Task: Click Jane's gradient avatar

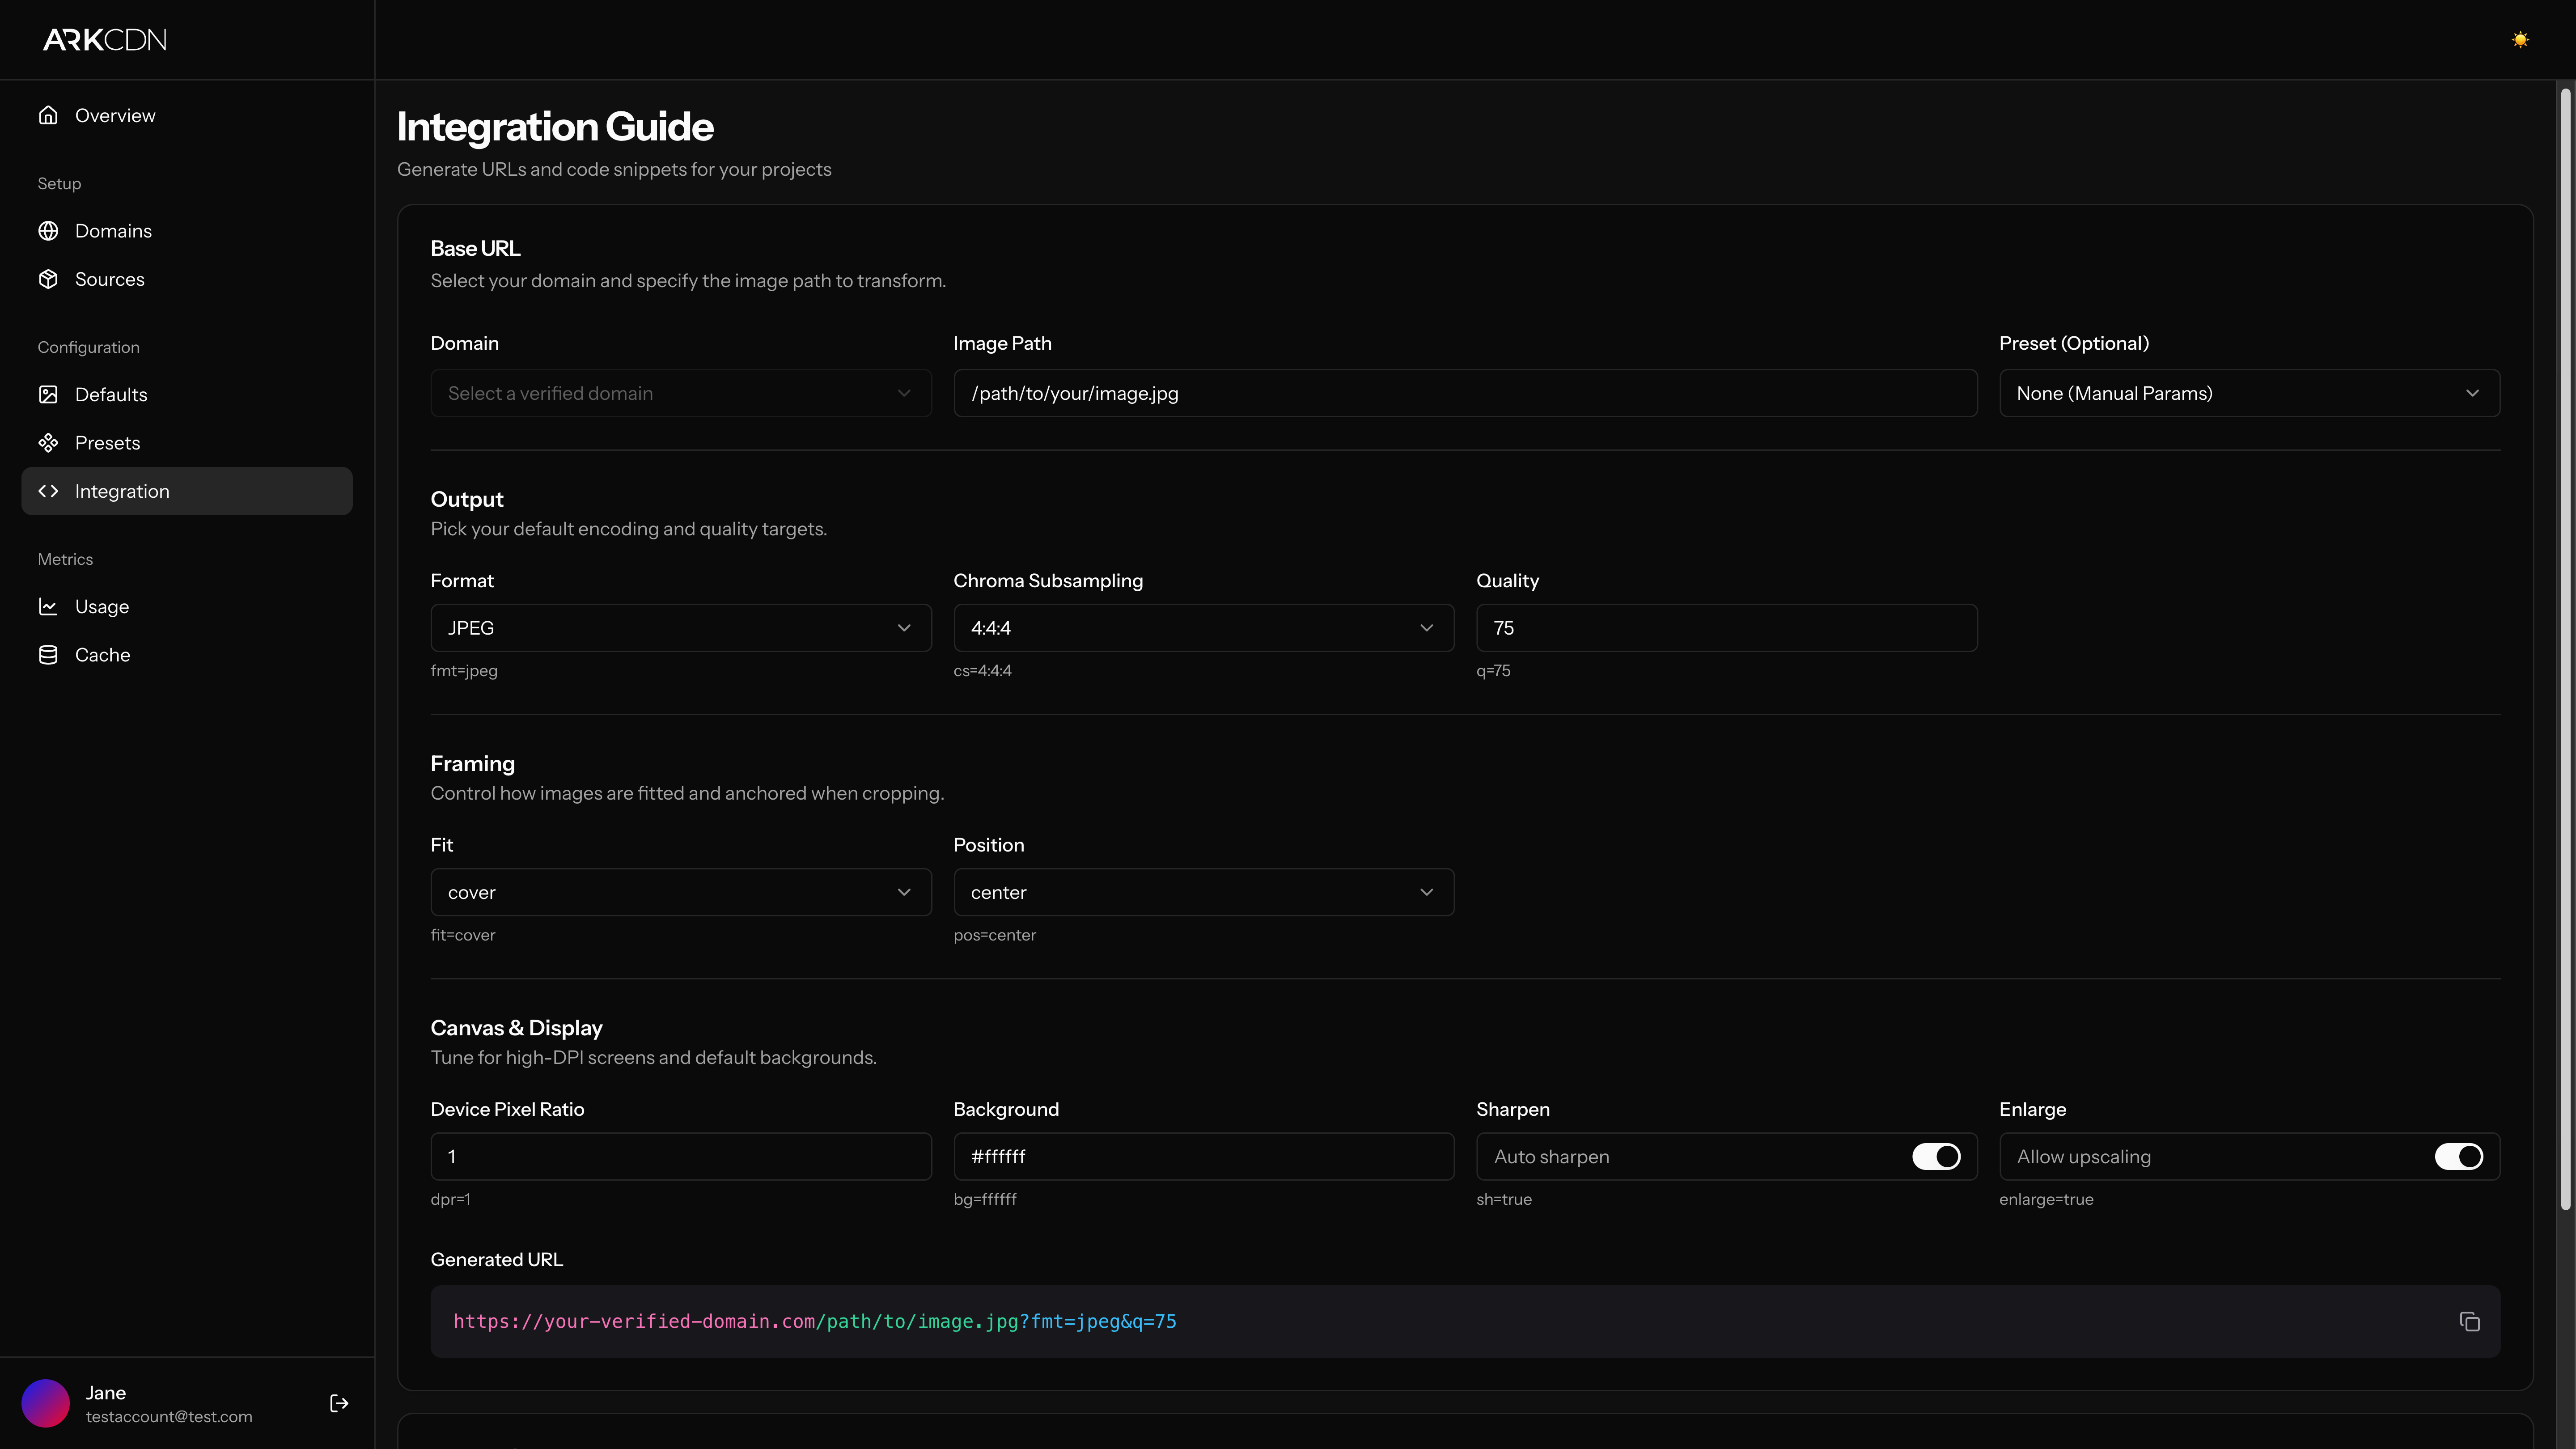Action: (45, 1403)
